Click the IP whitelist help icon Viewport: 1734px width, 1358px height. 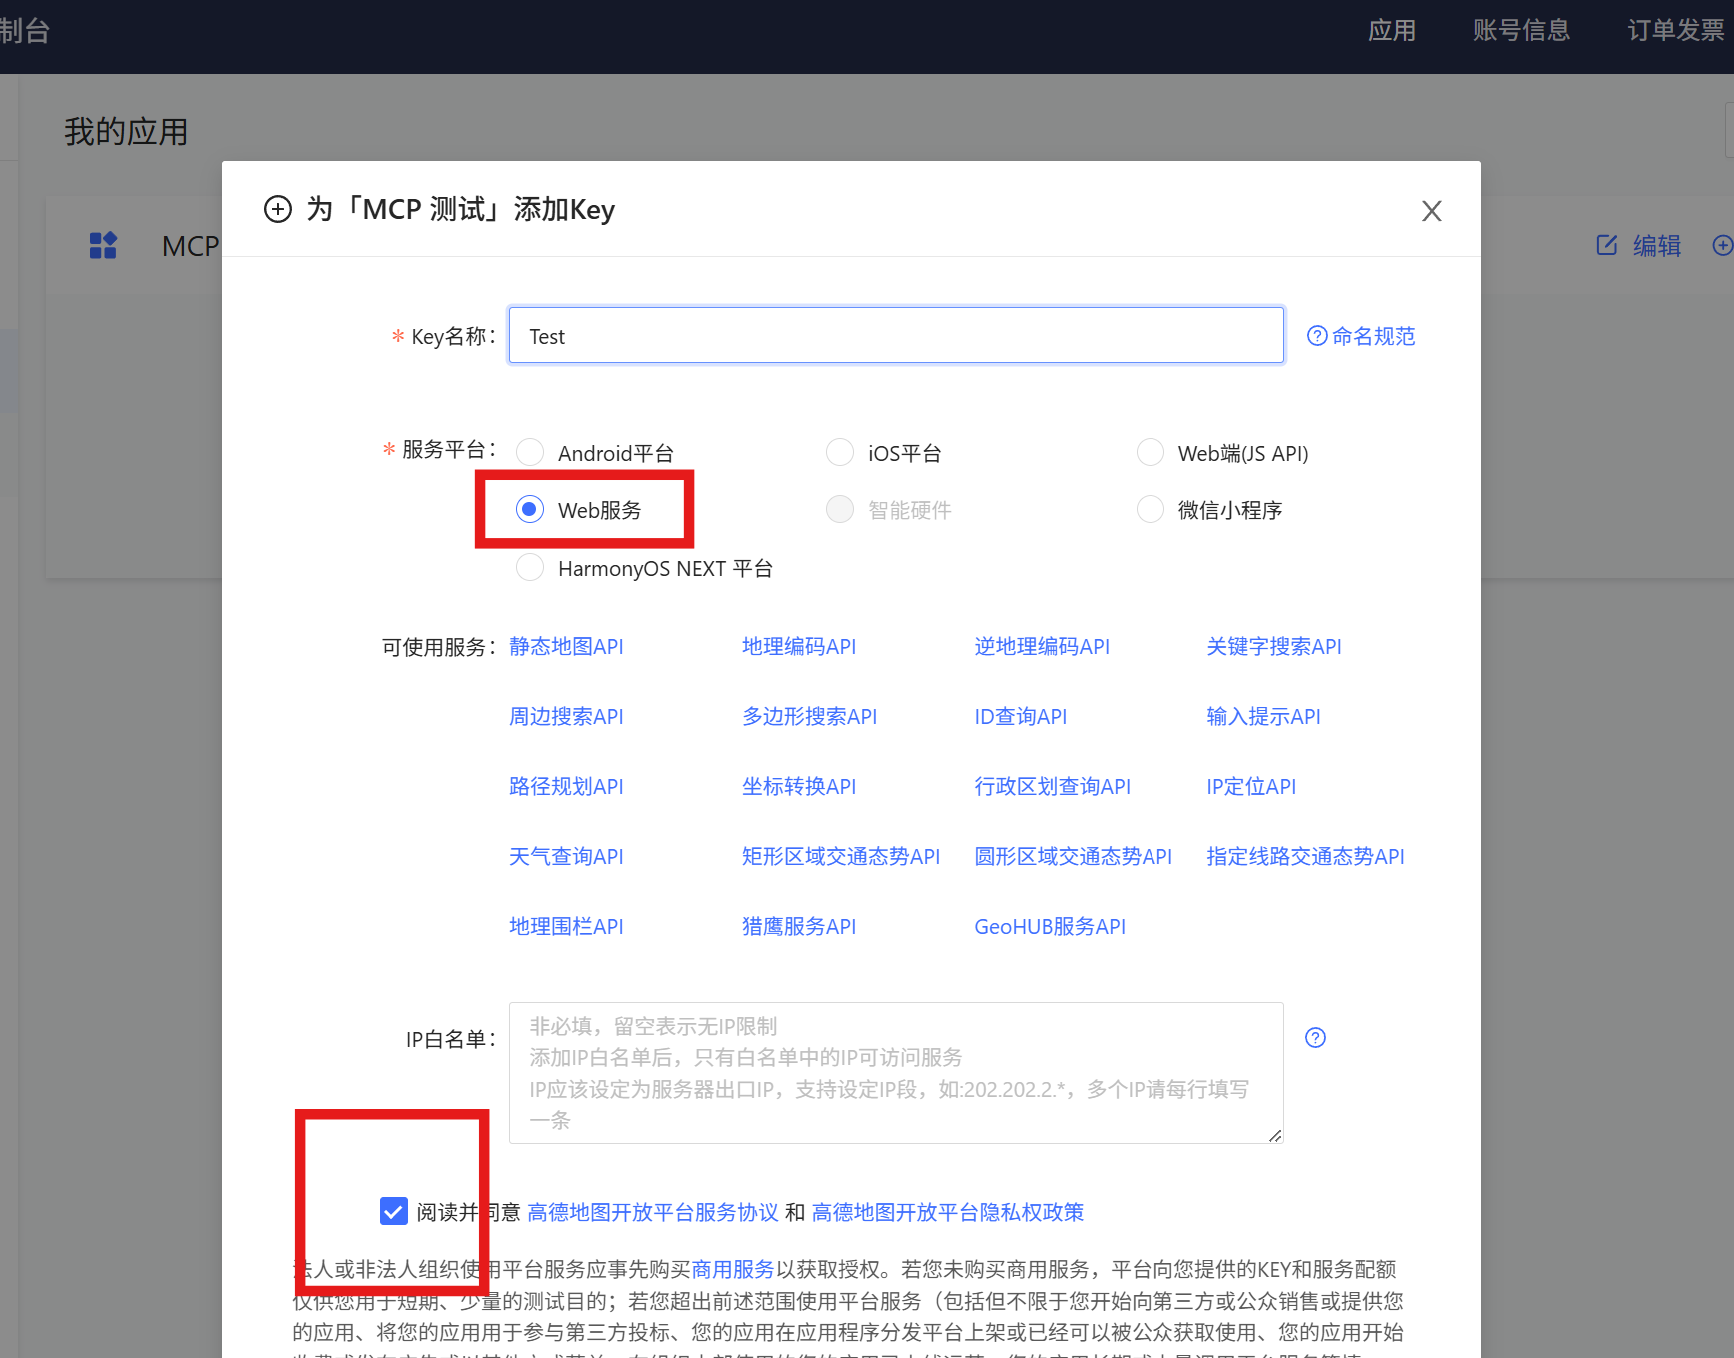tap(1316, 1038)
